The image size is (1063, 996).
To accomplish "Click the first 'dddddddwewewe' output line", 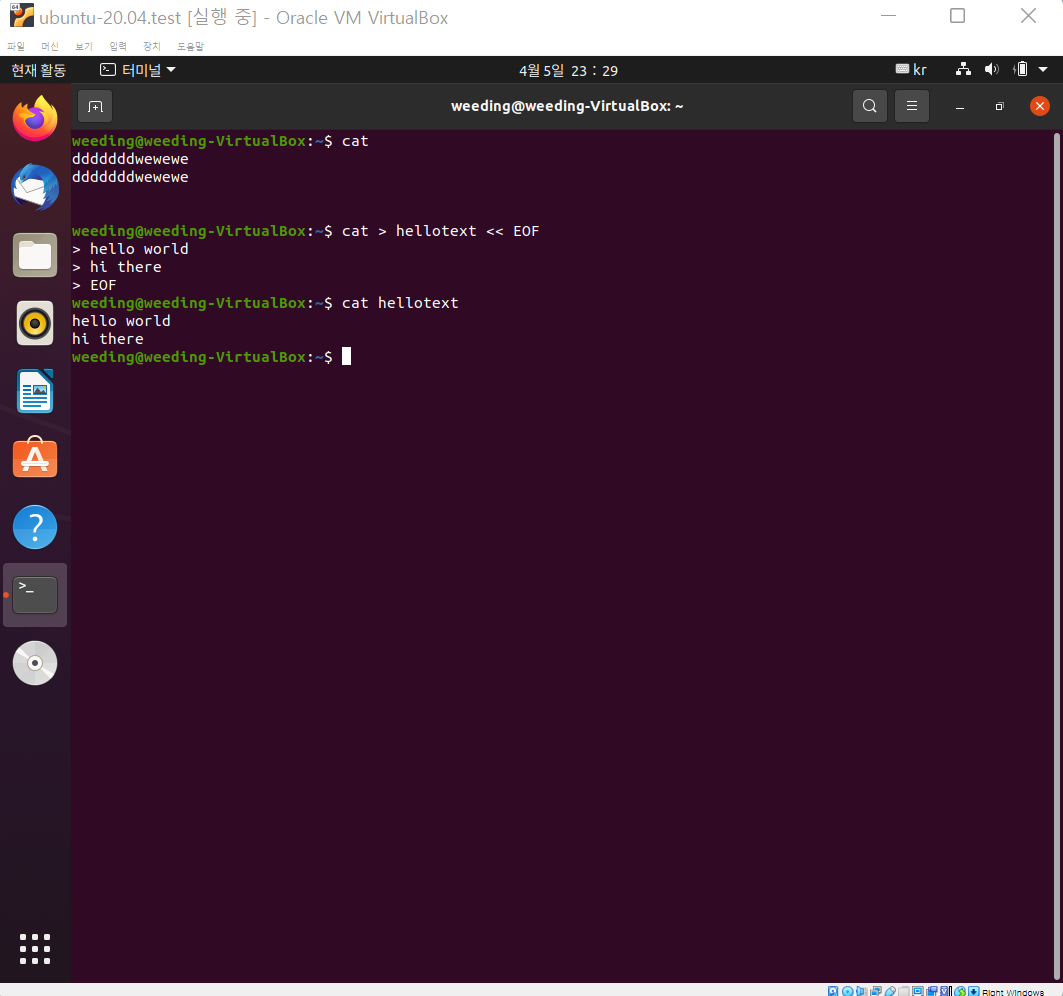I will coord(130,159).
